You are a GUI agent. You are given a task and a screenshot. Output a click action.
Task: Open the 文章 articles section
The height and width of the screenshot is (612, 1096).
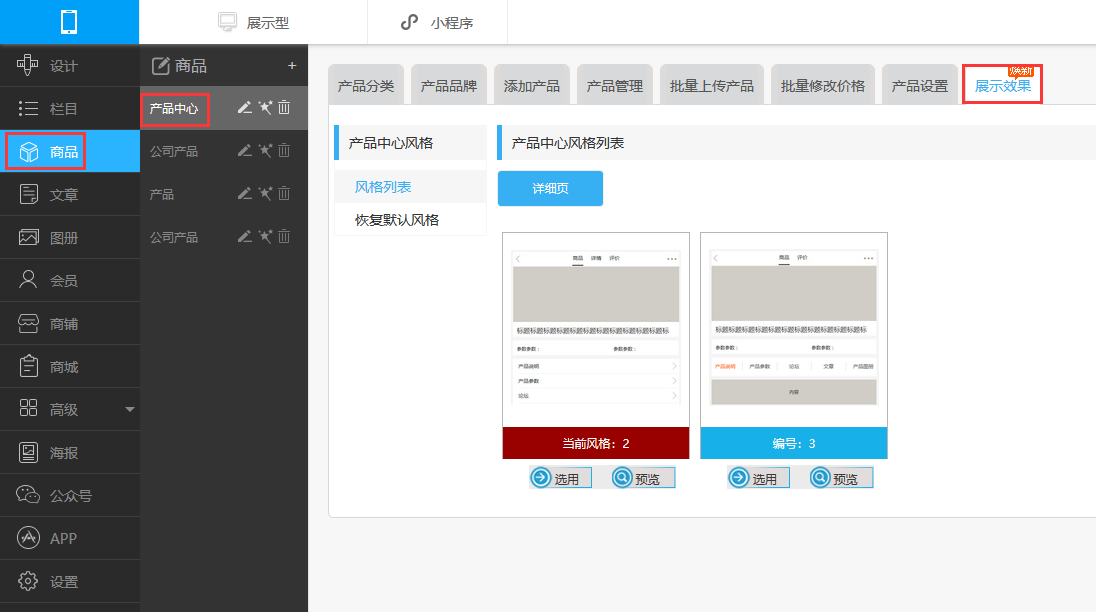click(70, 194)
